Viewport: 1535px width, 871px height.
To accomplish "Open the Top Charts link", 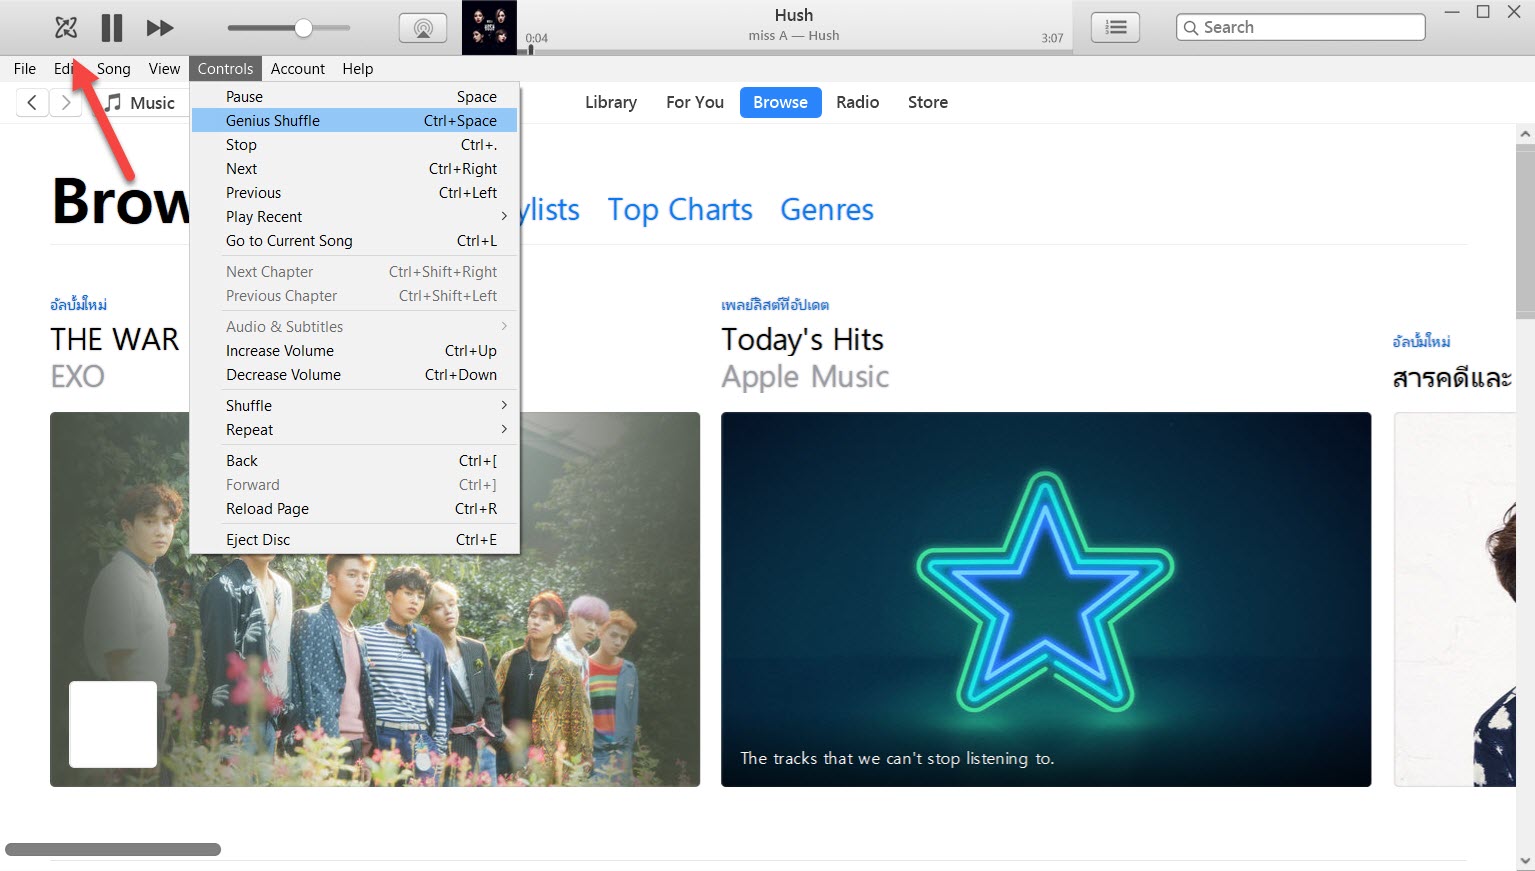I will coord(679,209).
